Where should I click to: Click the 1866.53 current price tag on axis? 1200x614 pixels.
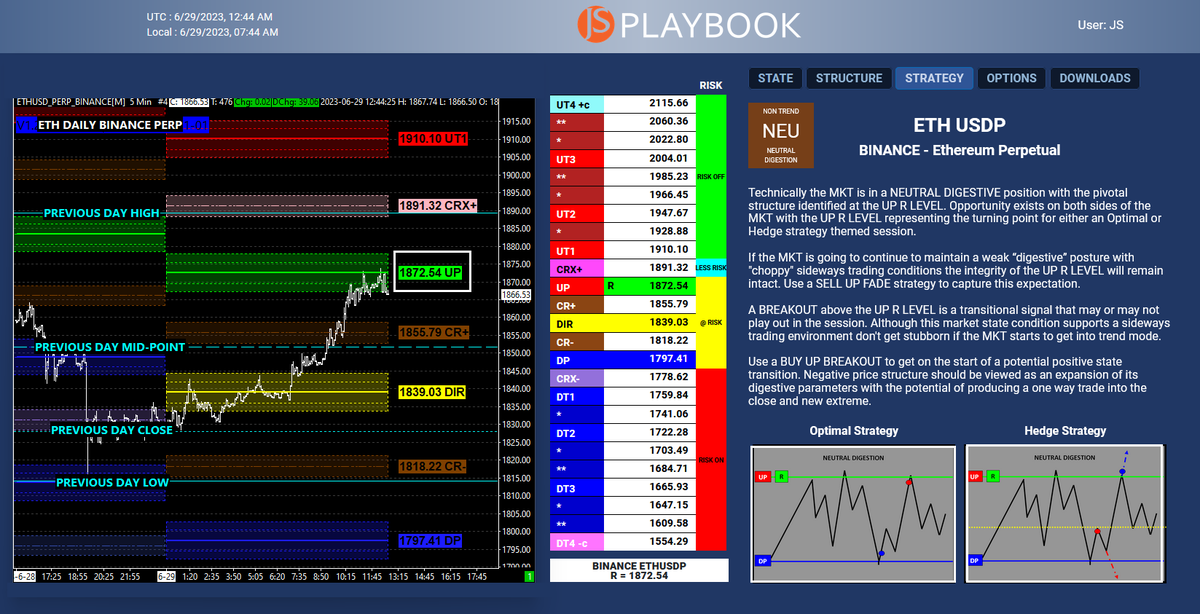(x=515, y=295)
